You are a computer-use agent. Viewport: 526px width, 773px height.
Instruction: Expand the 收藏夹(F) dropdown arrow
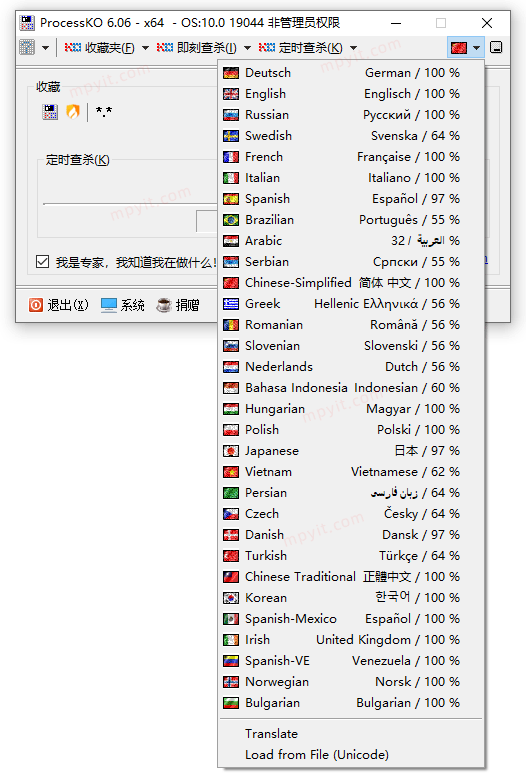[x=145, y=48]
